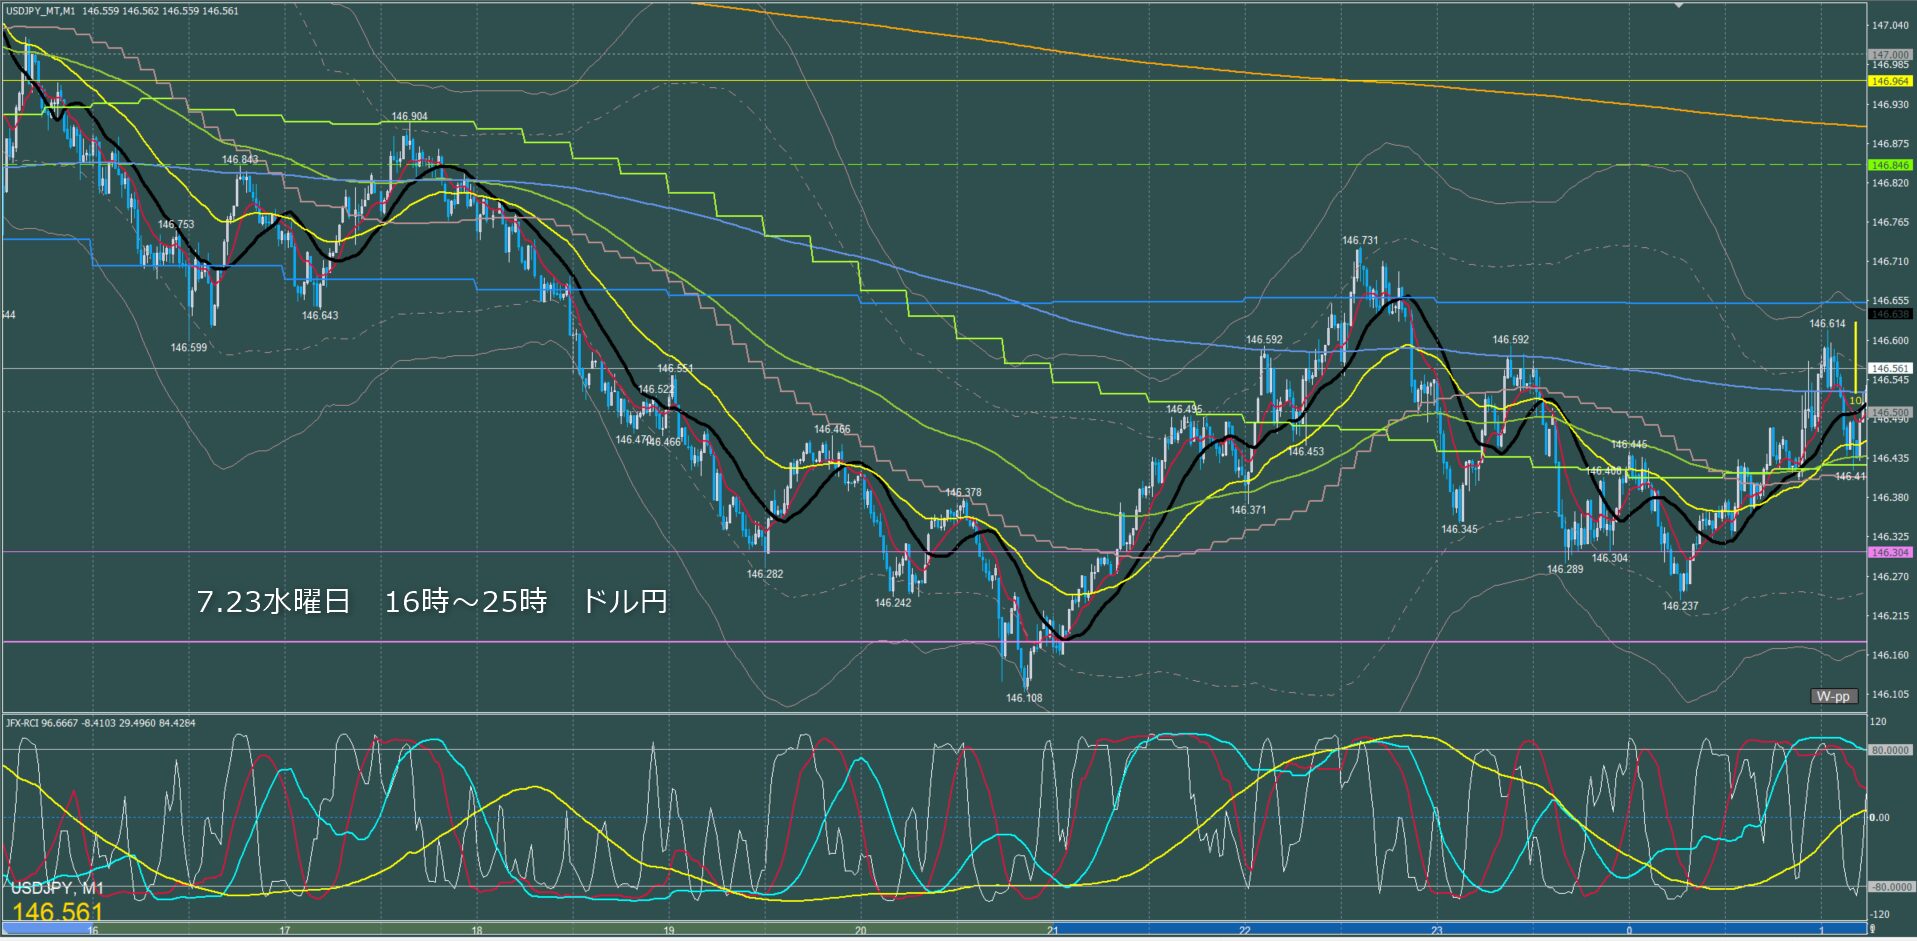
Task: Click the W-pp button on chart
Action: [1834, 696]
